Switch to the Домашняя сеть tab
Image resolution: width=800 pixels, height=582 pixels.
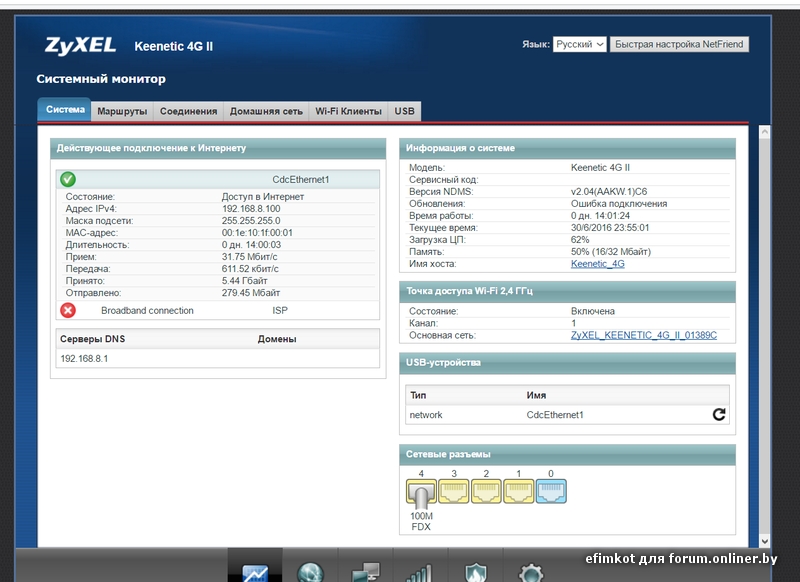point(266,111)
